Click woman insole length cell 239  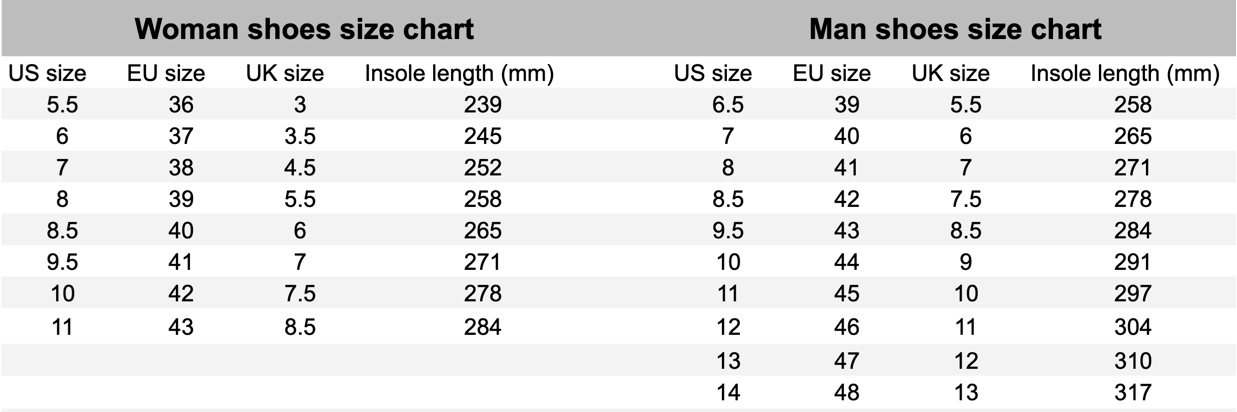[x=483, y=105]
